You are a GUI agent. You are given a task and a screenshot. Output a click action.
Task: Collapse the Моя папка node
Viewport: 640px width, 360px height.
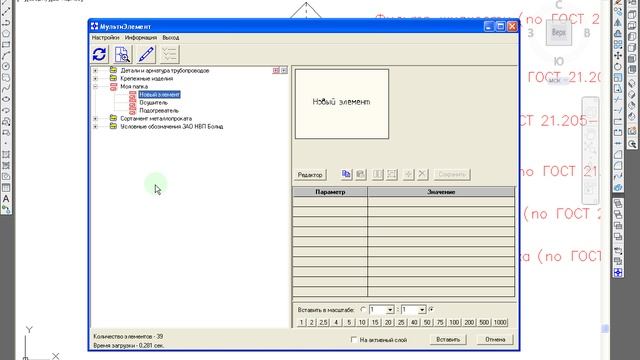coord(95,87)
